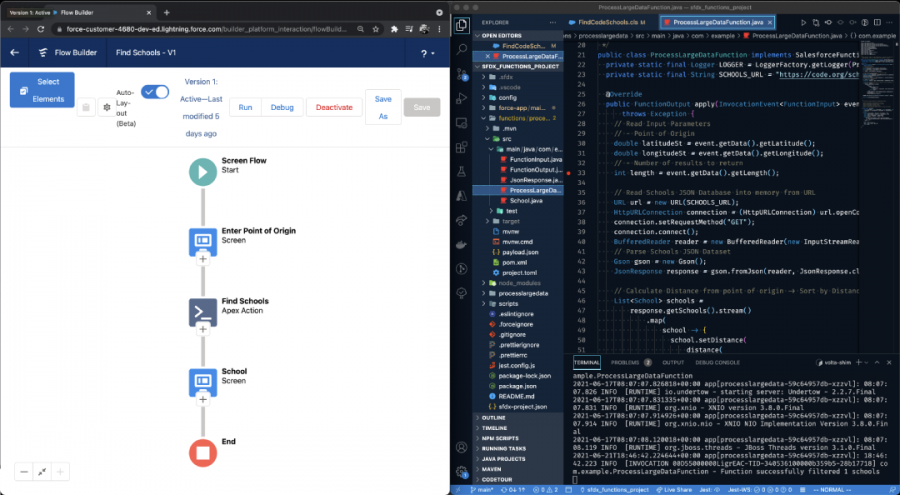Click the browser address bar

pos(208,29)
